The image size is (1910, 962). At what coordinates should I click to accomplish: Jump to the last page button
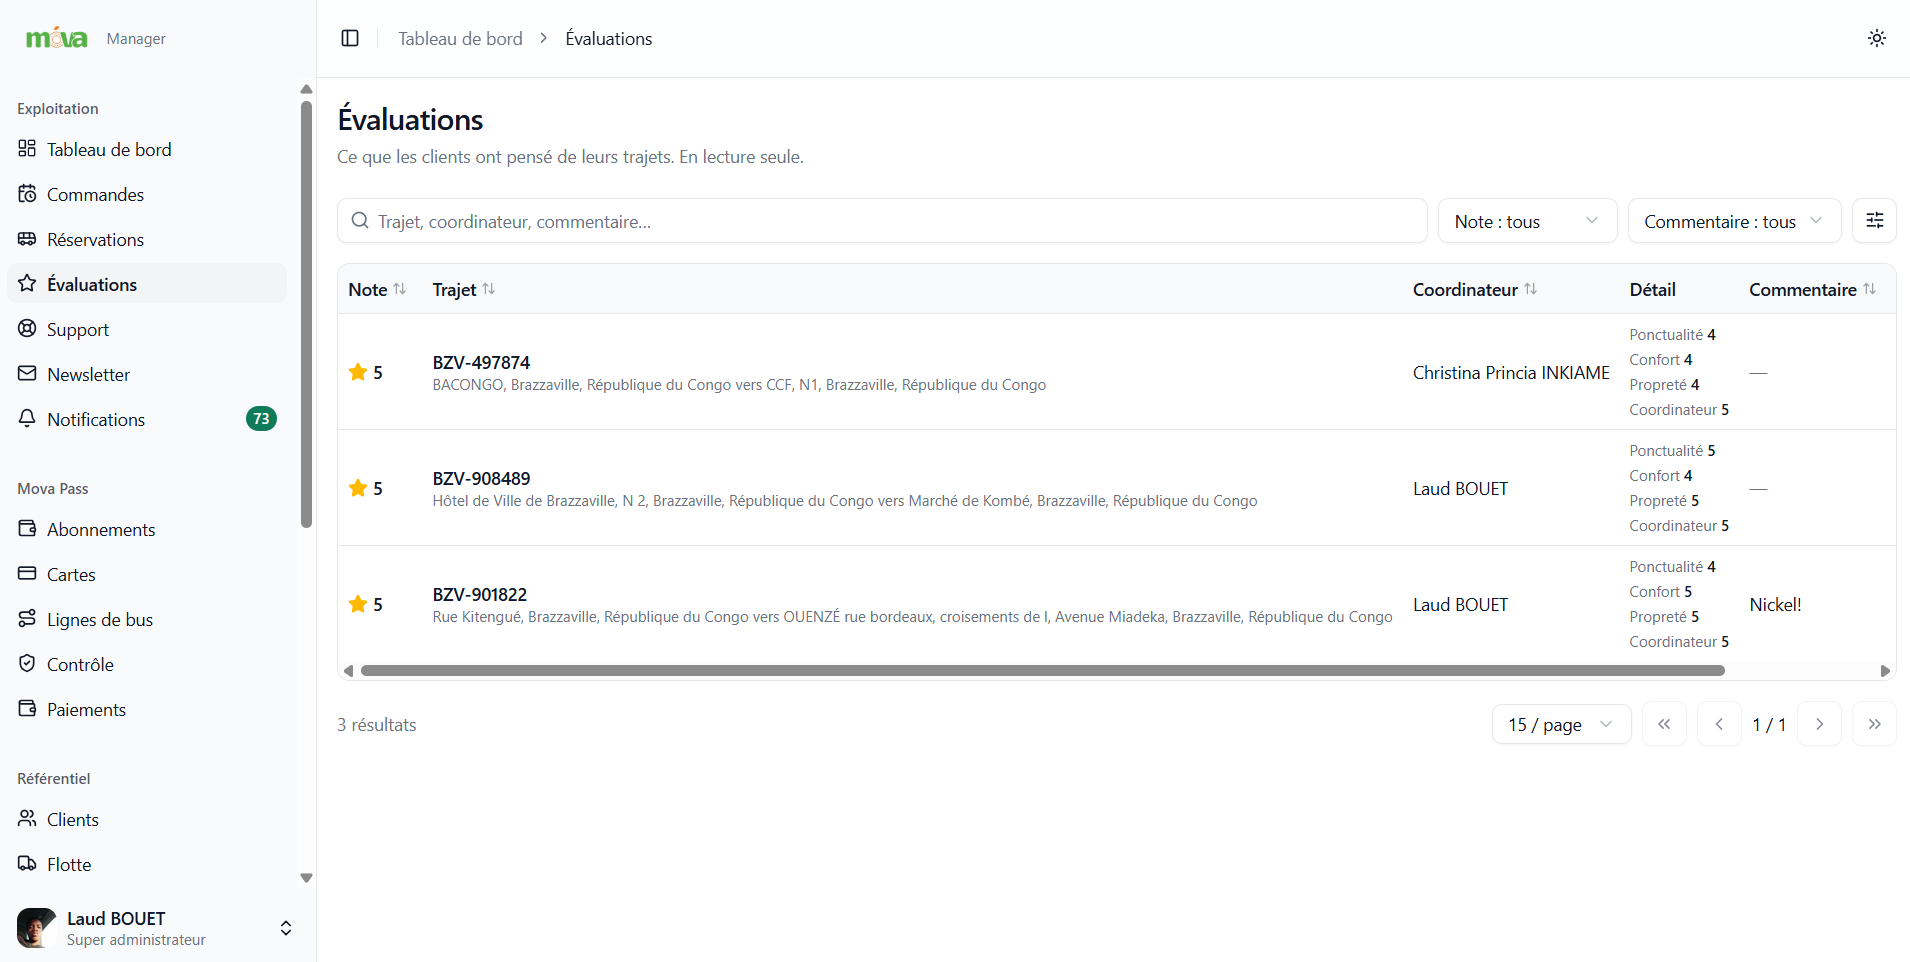pos(1874,724)
